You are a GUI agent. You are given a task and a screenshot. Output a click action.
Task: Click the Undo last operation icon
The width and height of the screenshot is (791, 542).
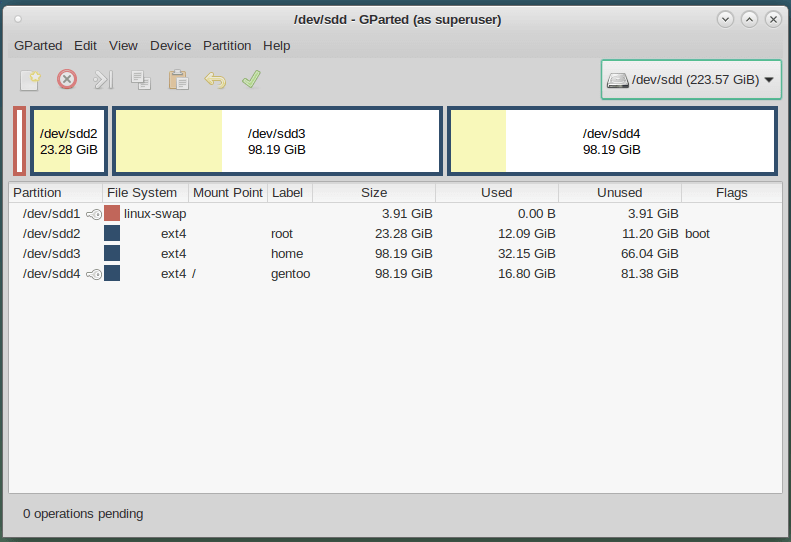point(215,80)
